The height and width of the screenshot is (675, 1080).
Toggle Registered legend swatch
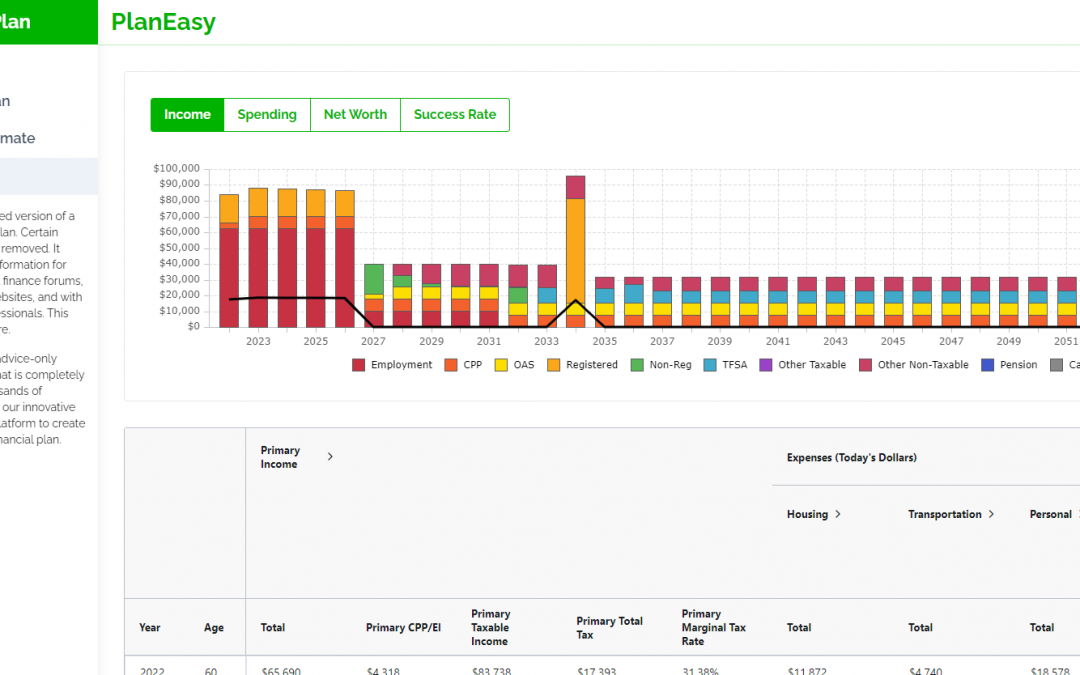(554, 365)
